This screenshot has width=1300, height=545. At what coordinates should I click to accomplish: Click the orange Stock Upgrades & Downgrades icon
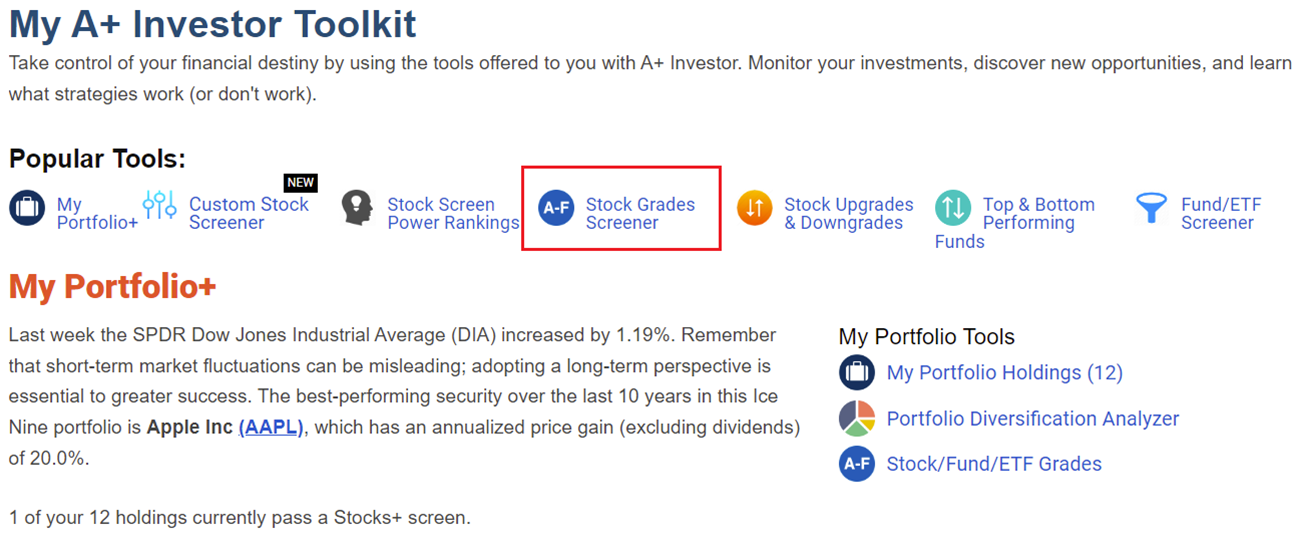(x=755, y=208)
